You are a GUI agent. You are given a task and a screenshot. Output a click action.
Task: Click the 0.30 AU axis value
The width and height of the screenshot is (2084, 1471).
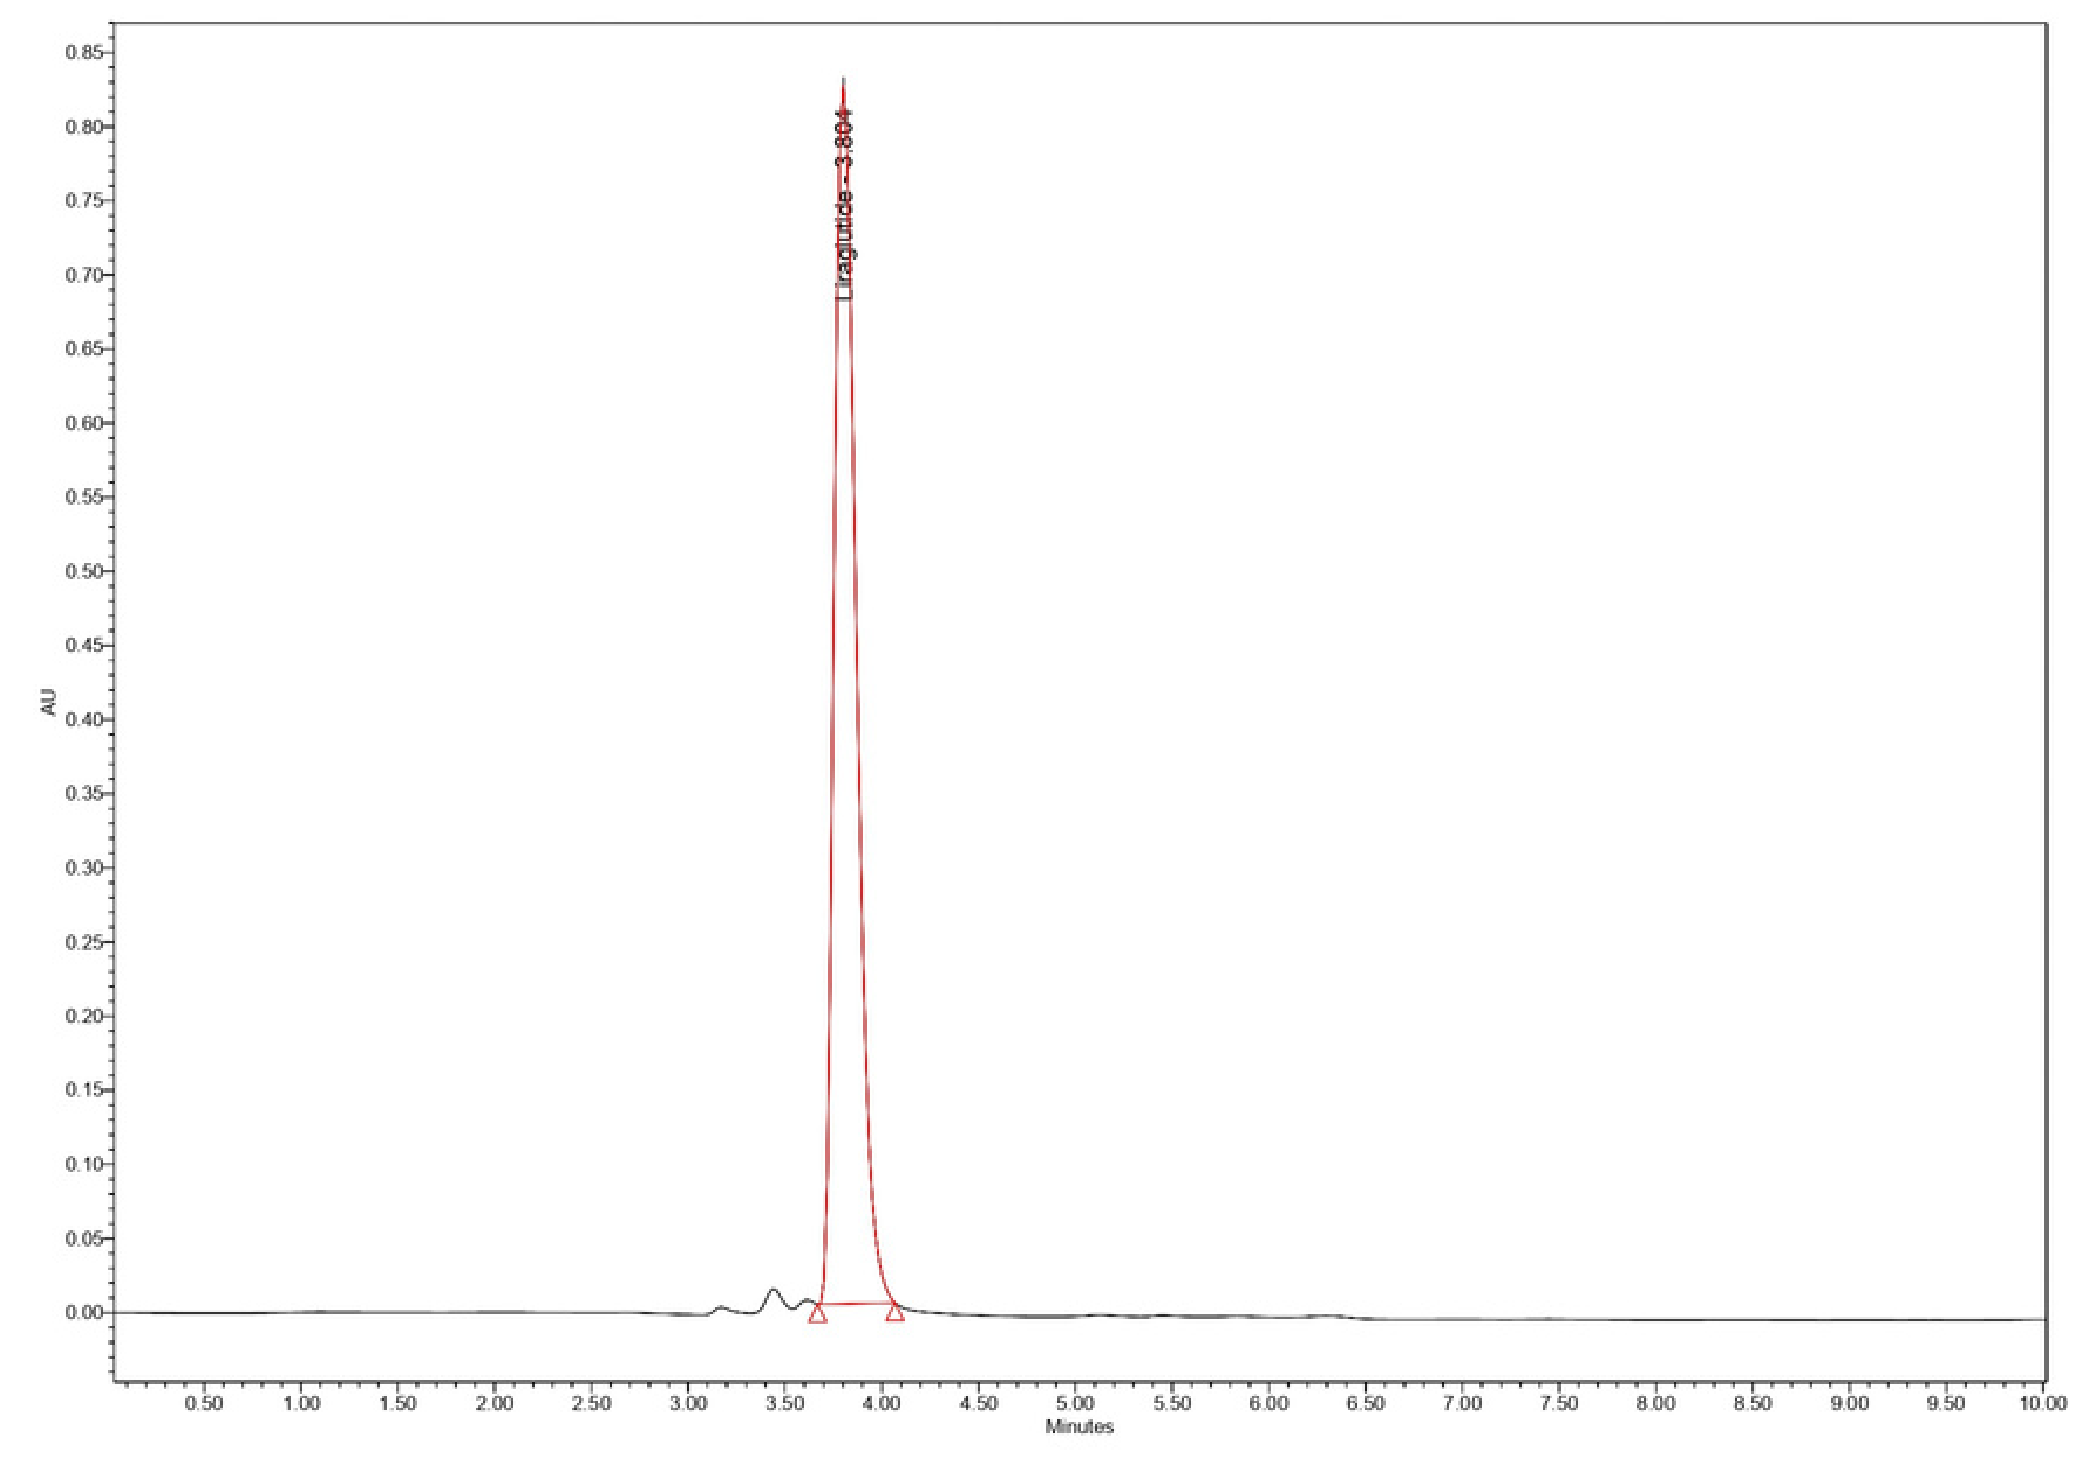84,868
